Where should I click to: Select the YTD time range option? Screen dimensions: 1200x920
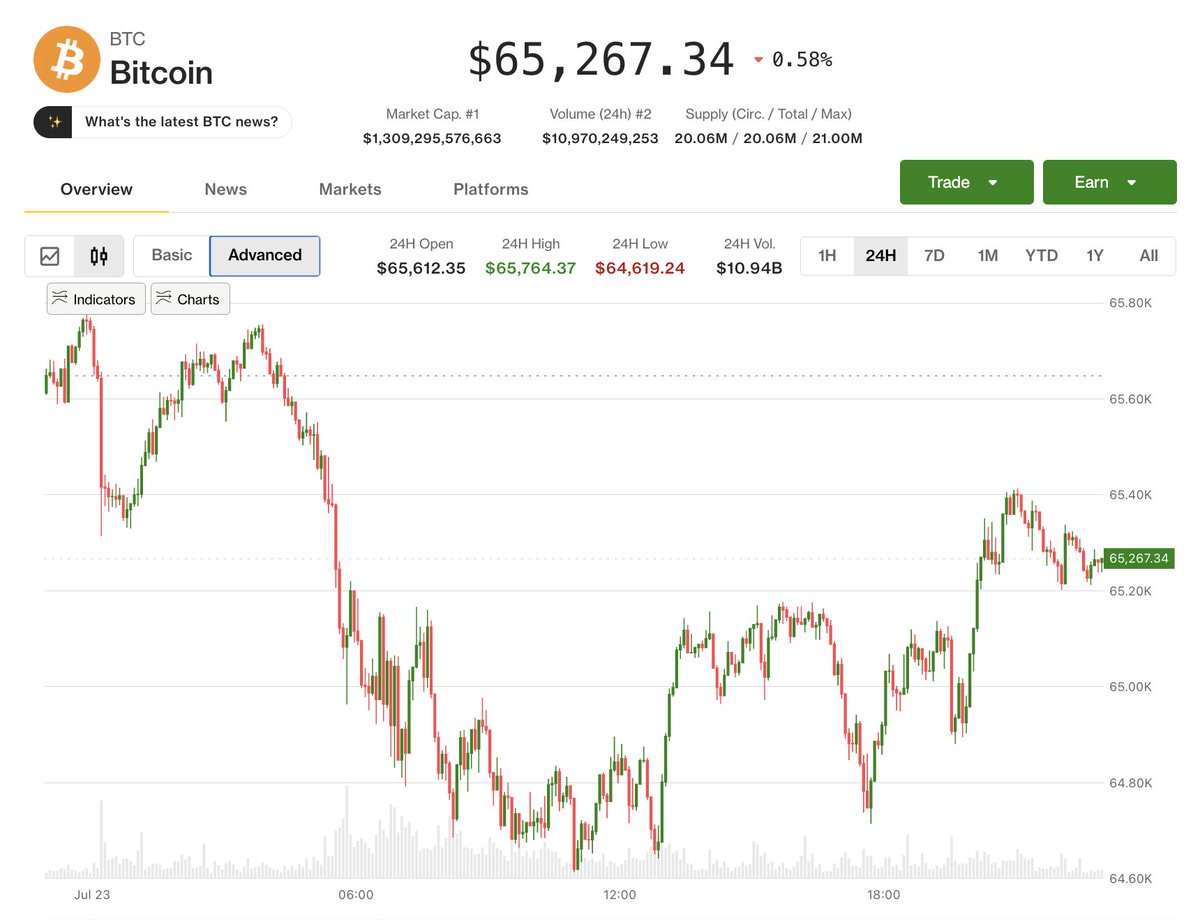1041,256
